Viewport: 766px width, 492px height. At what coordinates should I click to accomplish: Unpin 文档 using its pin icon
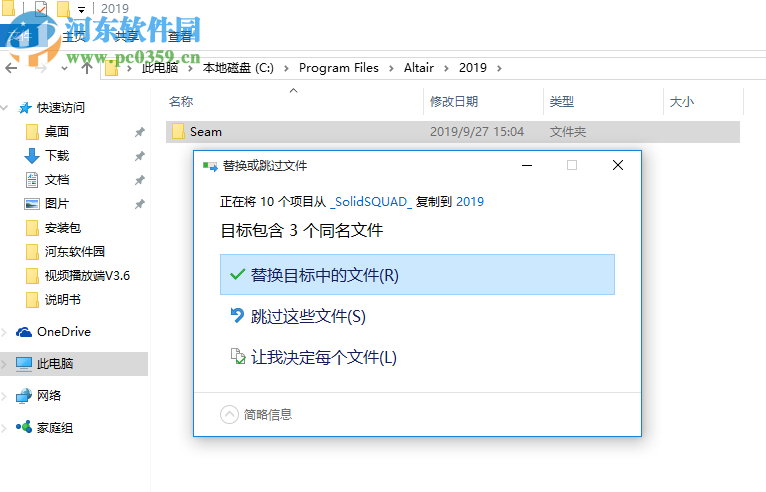click(140, 180)
